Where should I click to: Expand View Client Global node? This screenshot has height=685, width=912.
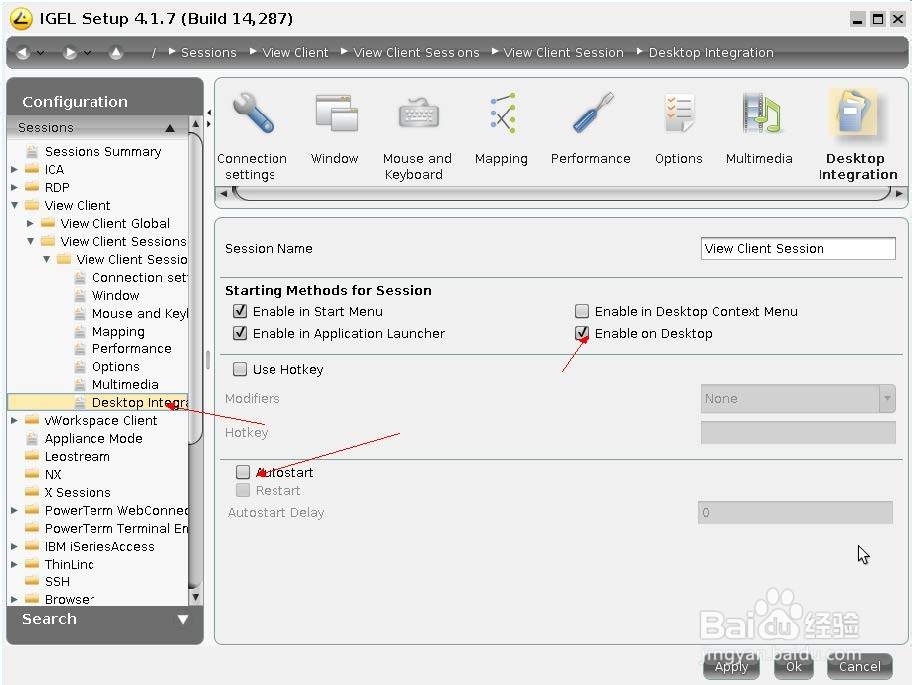tap(30, 223)
